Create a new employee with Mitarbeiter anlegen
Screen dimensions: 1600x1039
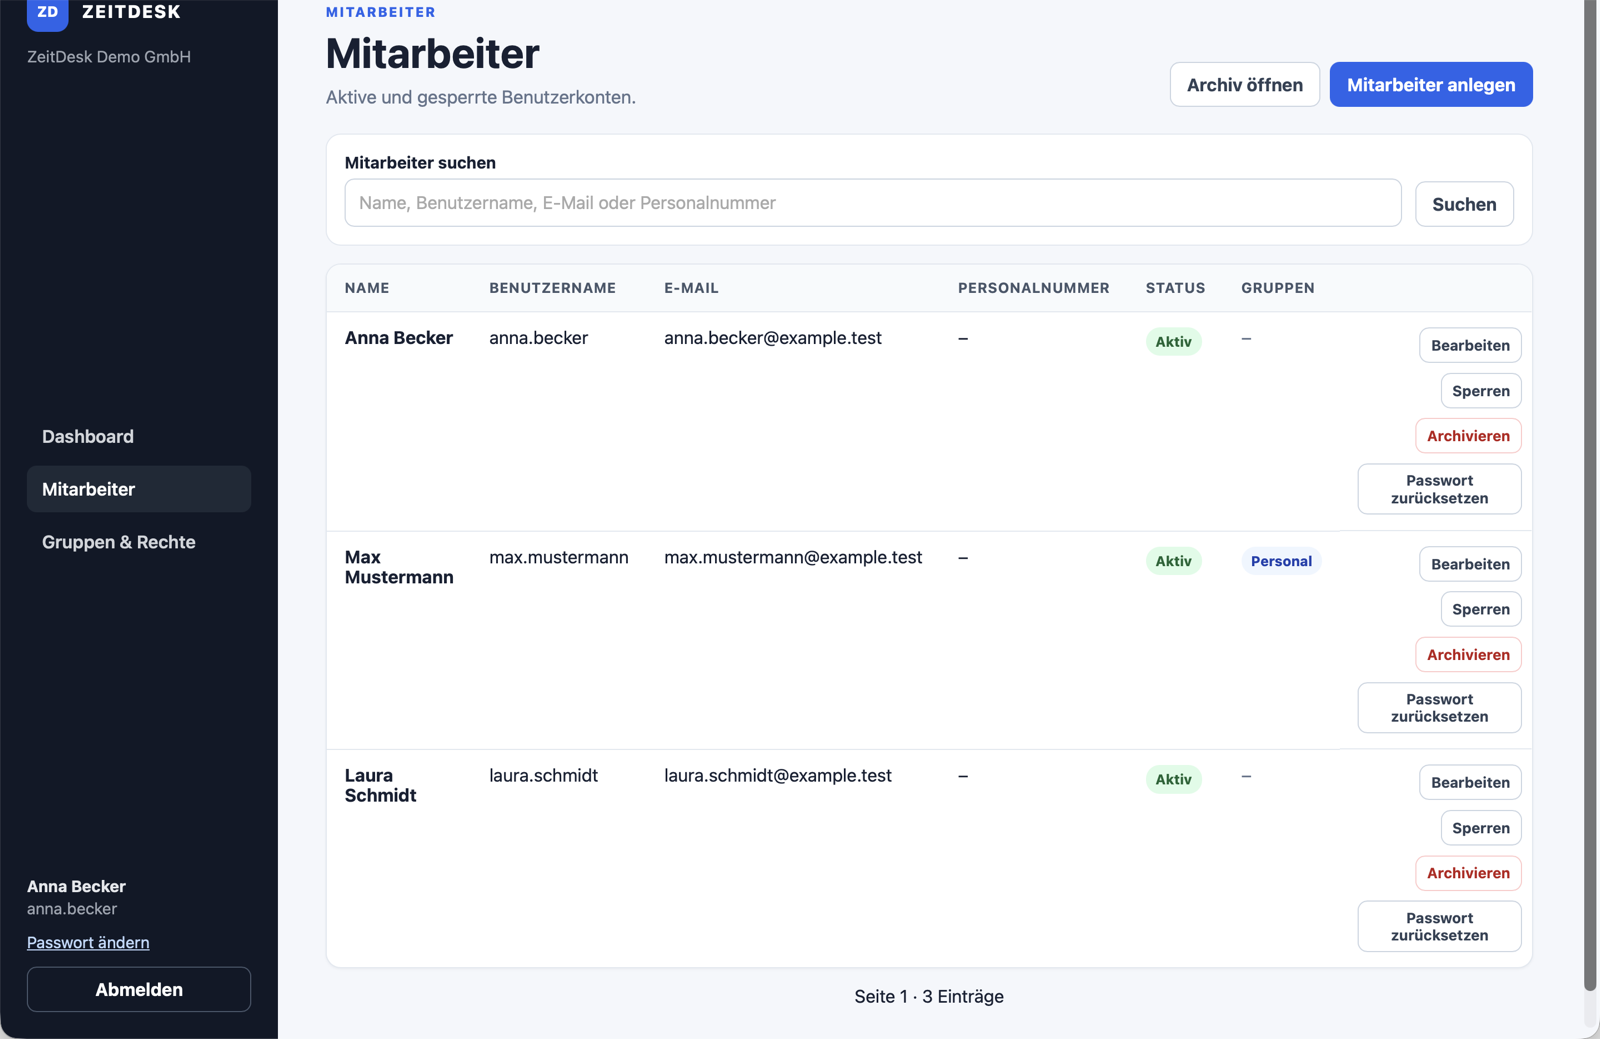click(x=1431, y=85)
